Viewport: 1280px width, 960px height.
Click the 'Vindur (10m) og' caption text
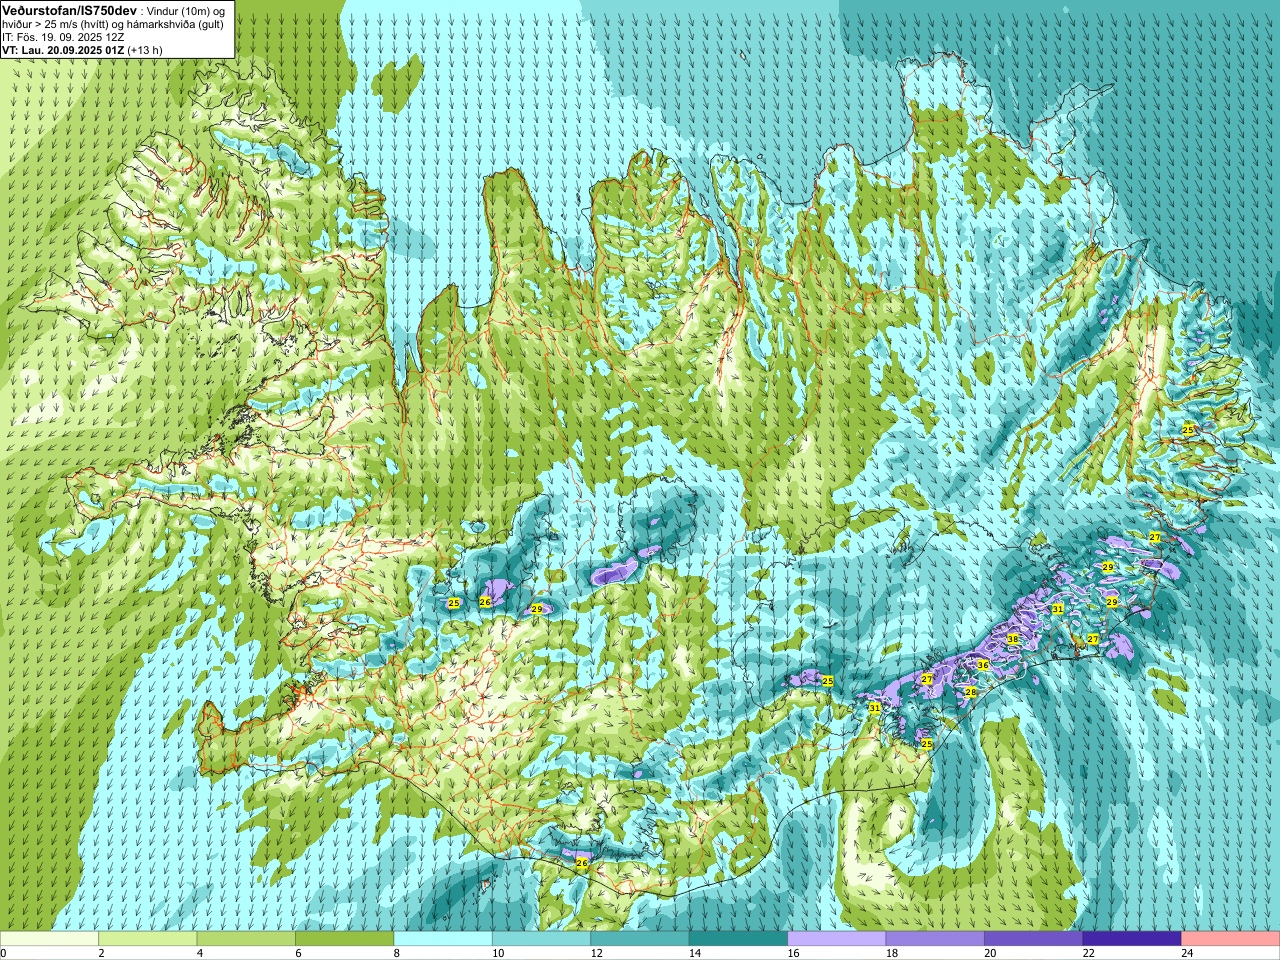186,10
